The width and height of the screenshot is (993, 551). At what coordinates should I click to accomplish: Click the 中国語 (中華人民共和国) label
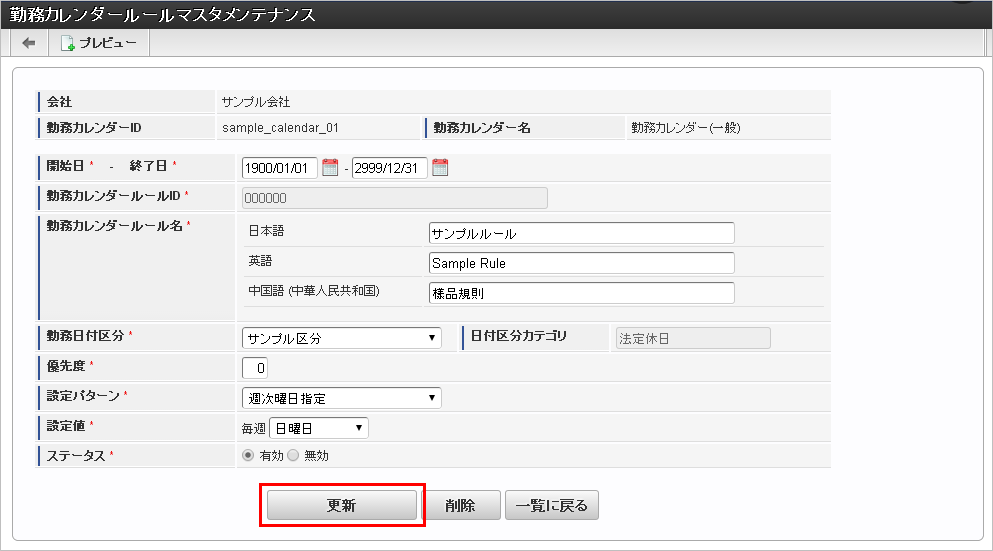tap(314, 291)
